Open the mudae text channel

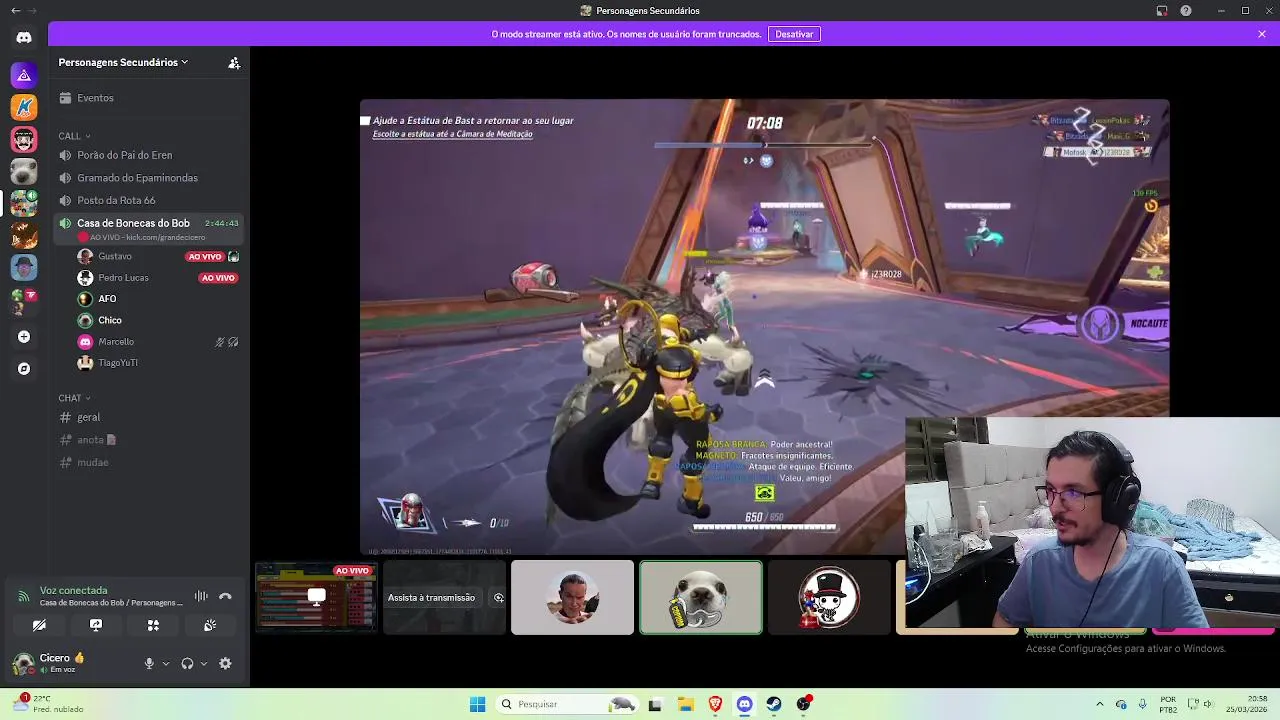(150, 462)
